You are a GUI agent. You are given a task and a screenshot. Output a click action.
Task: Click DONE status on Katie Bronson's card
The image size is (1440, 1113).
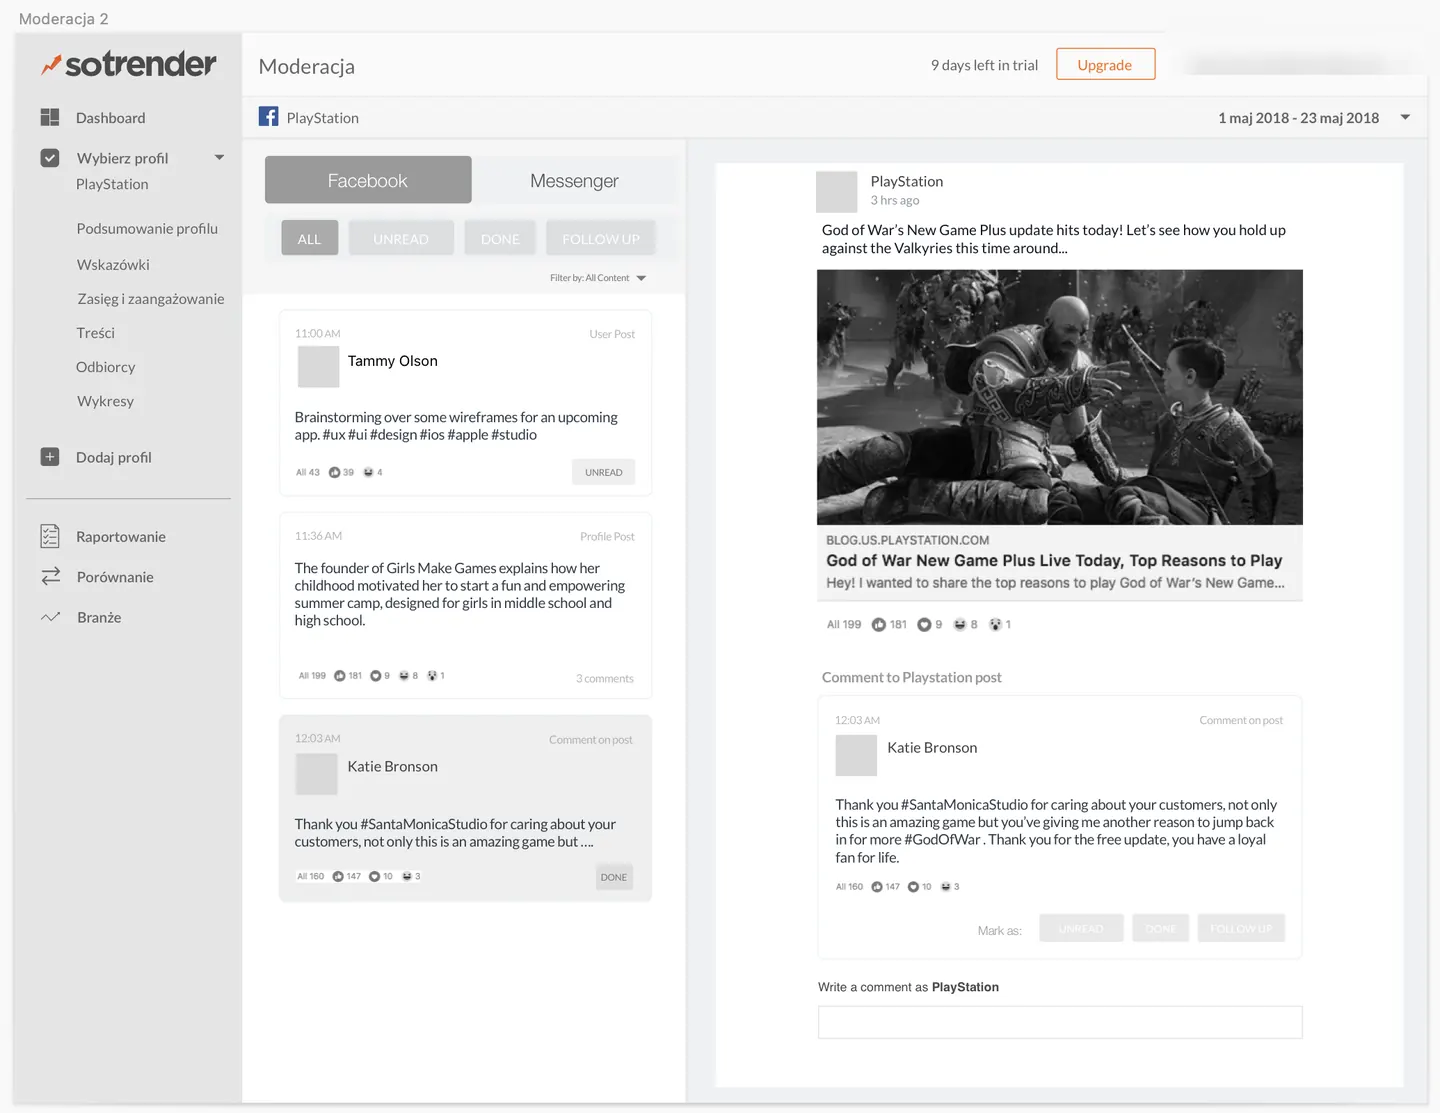(x=614, y=877)
